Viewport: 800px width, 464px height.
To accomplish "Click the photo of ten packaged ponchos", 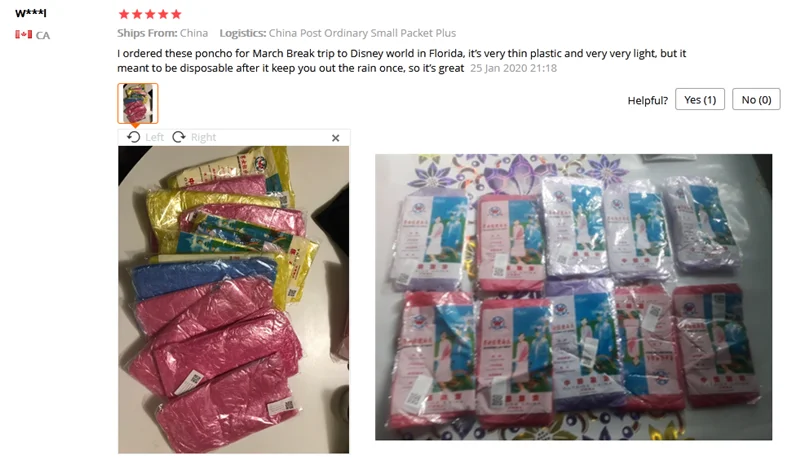I will coord(573,297).
